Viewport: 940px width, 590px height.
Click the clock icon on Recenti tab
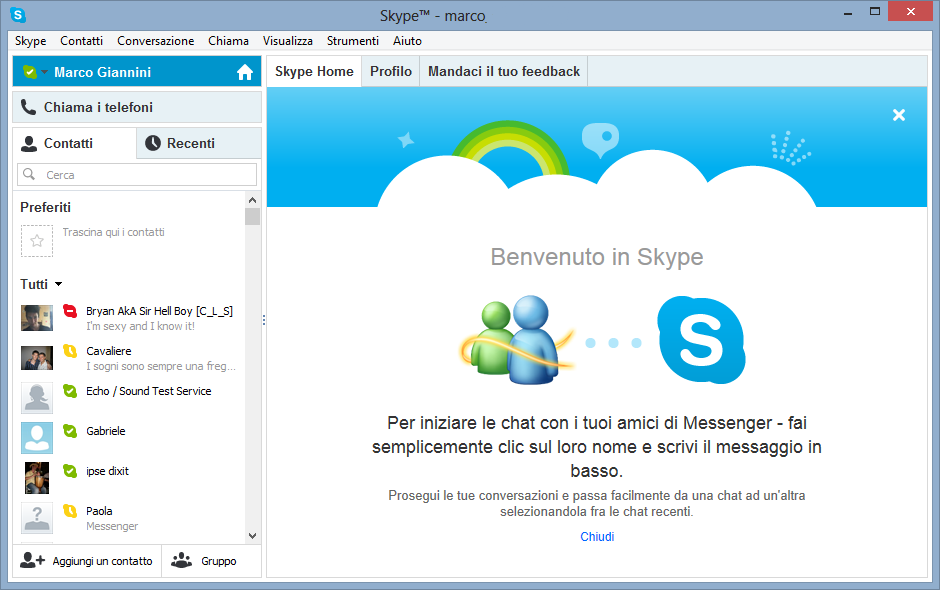coord(153,143)
